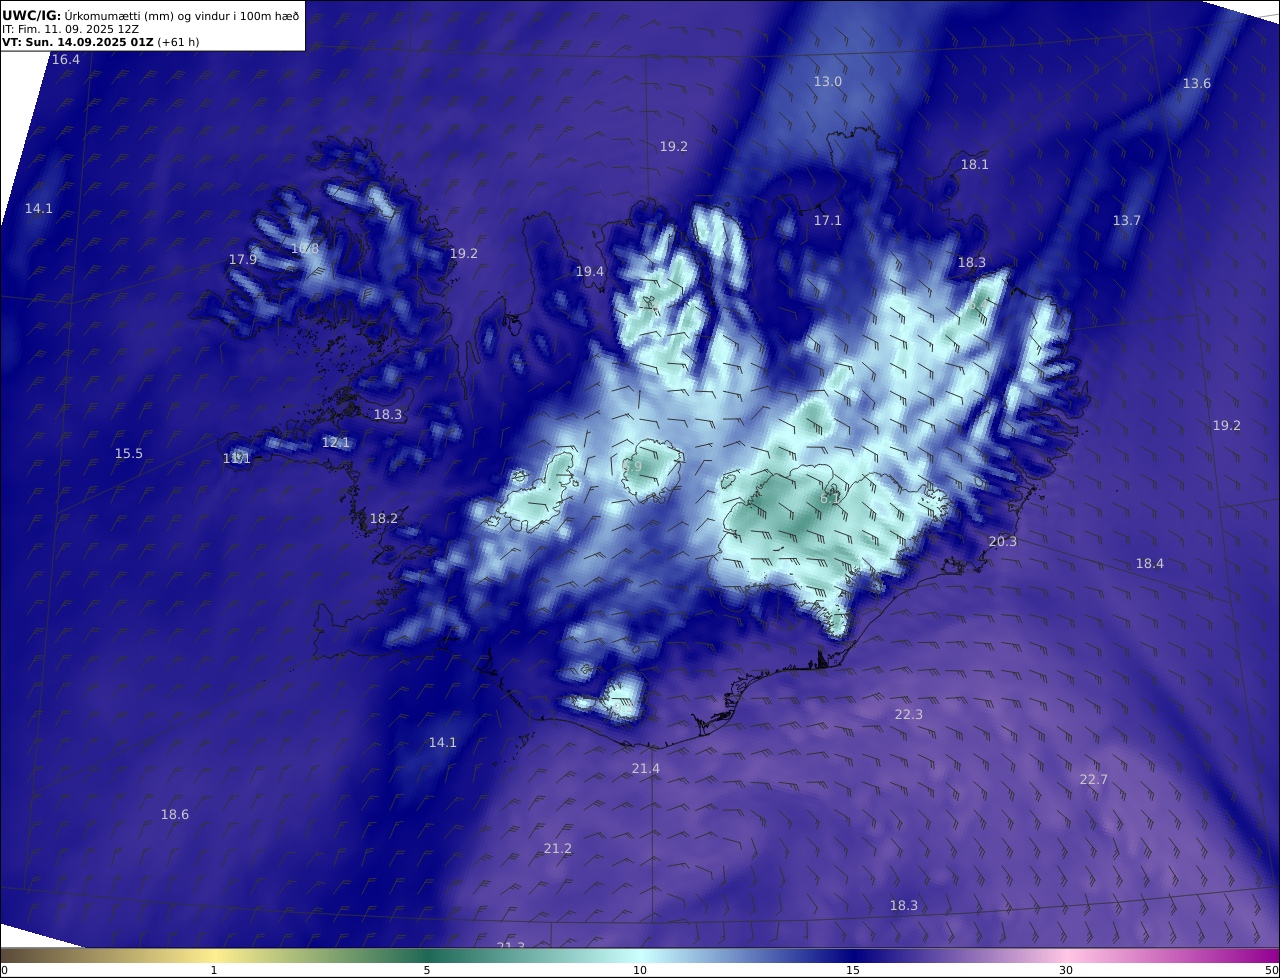The image size is (1280, 978).
Task: Click the 6.1 value on Vatnajökull
Action: click(830, 498)
